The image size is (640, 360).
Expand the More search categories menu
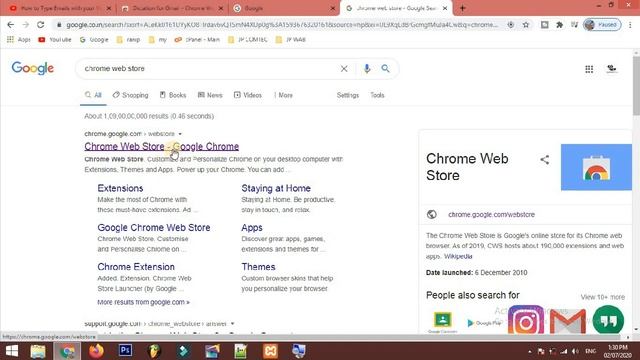point(283,95)
